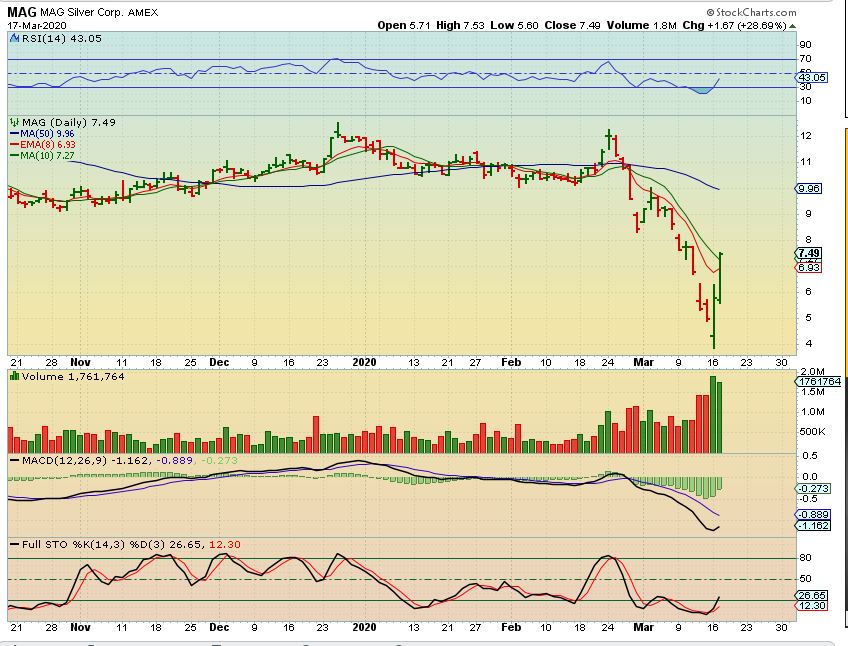Viewport: 848px width, 646px height.
Task: Select the bold MAG ticker symbol in header
Action: click(x=22, y=12)
